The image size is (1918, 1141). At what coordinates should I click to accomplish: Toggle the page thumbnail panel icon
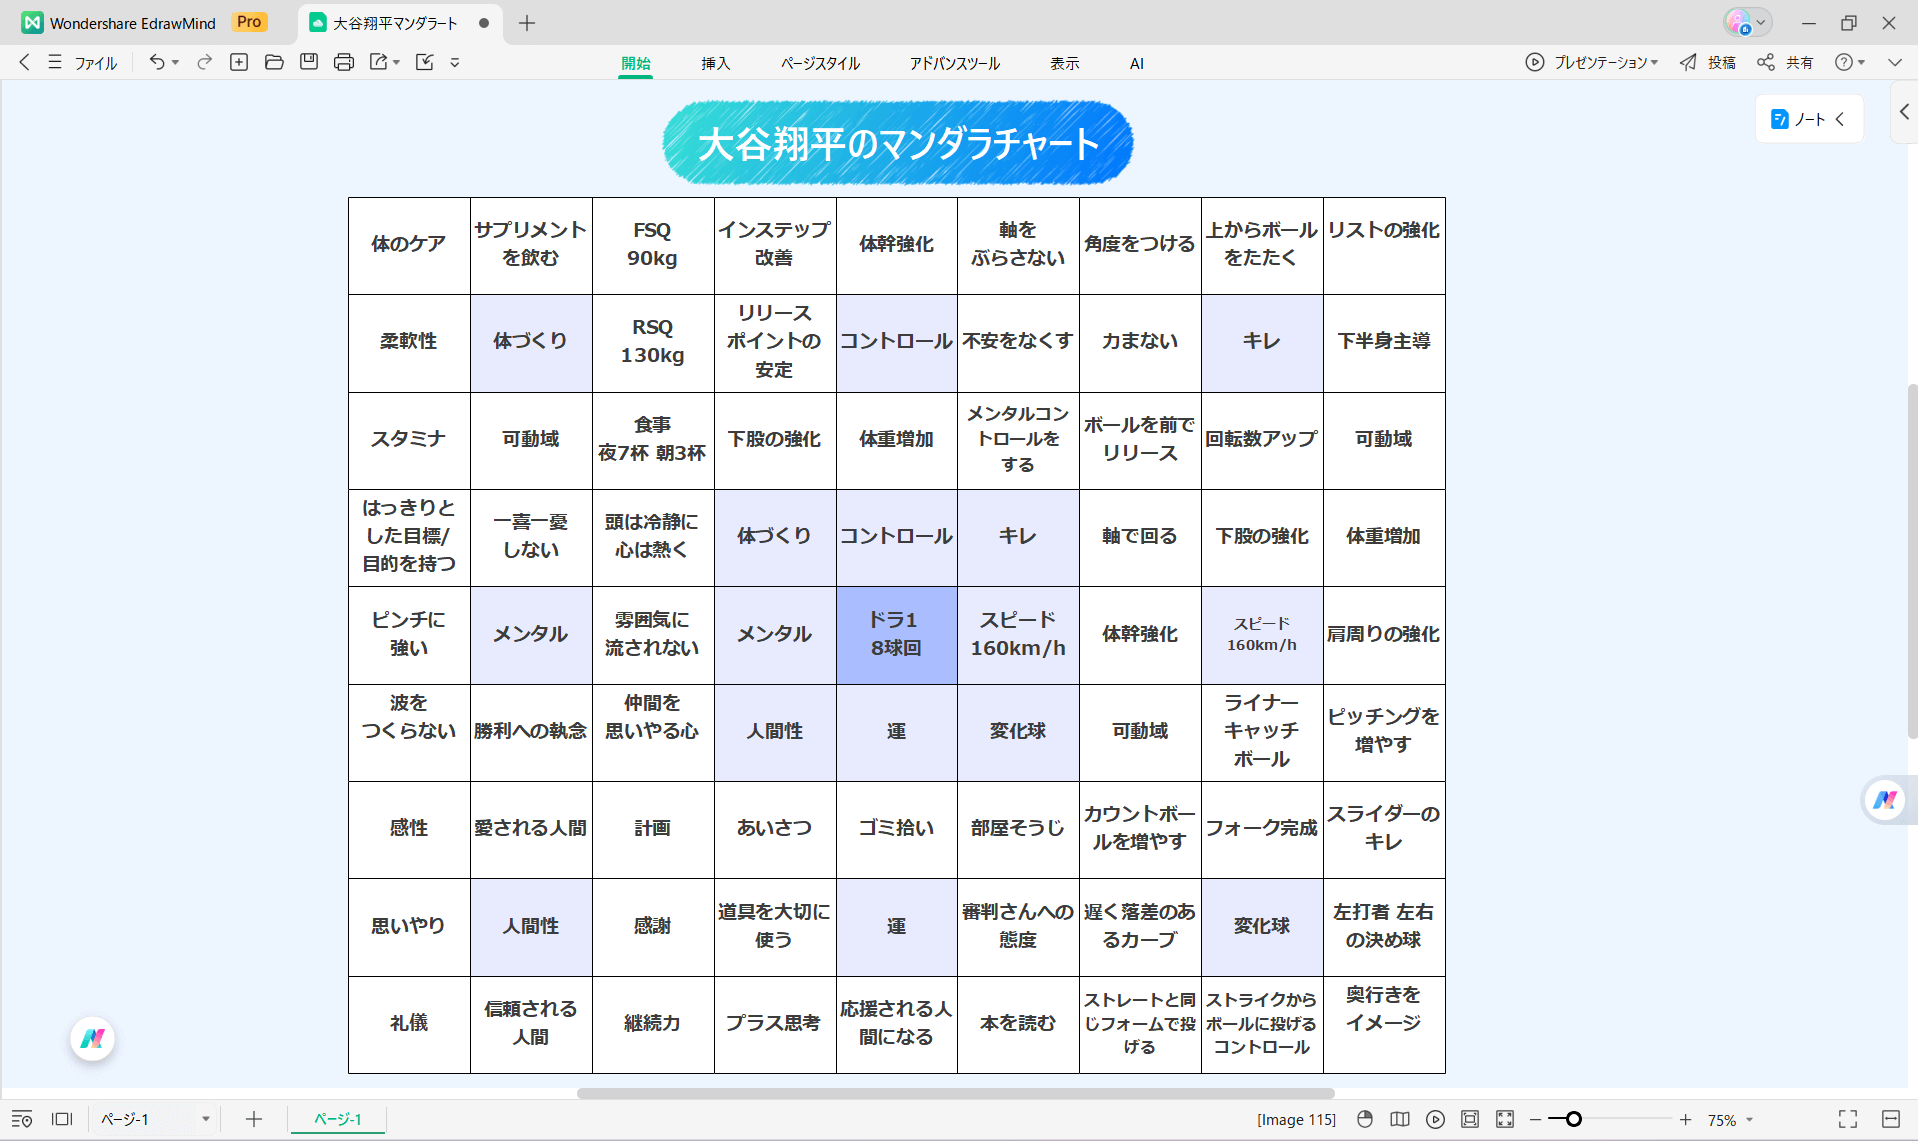point(62,1119)
